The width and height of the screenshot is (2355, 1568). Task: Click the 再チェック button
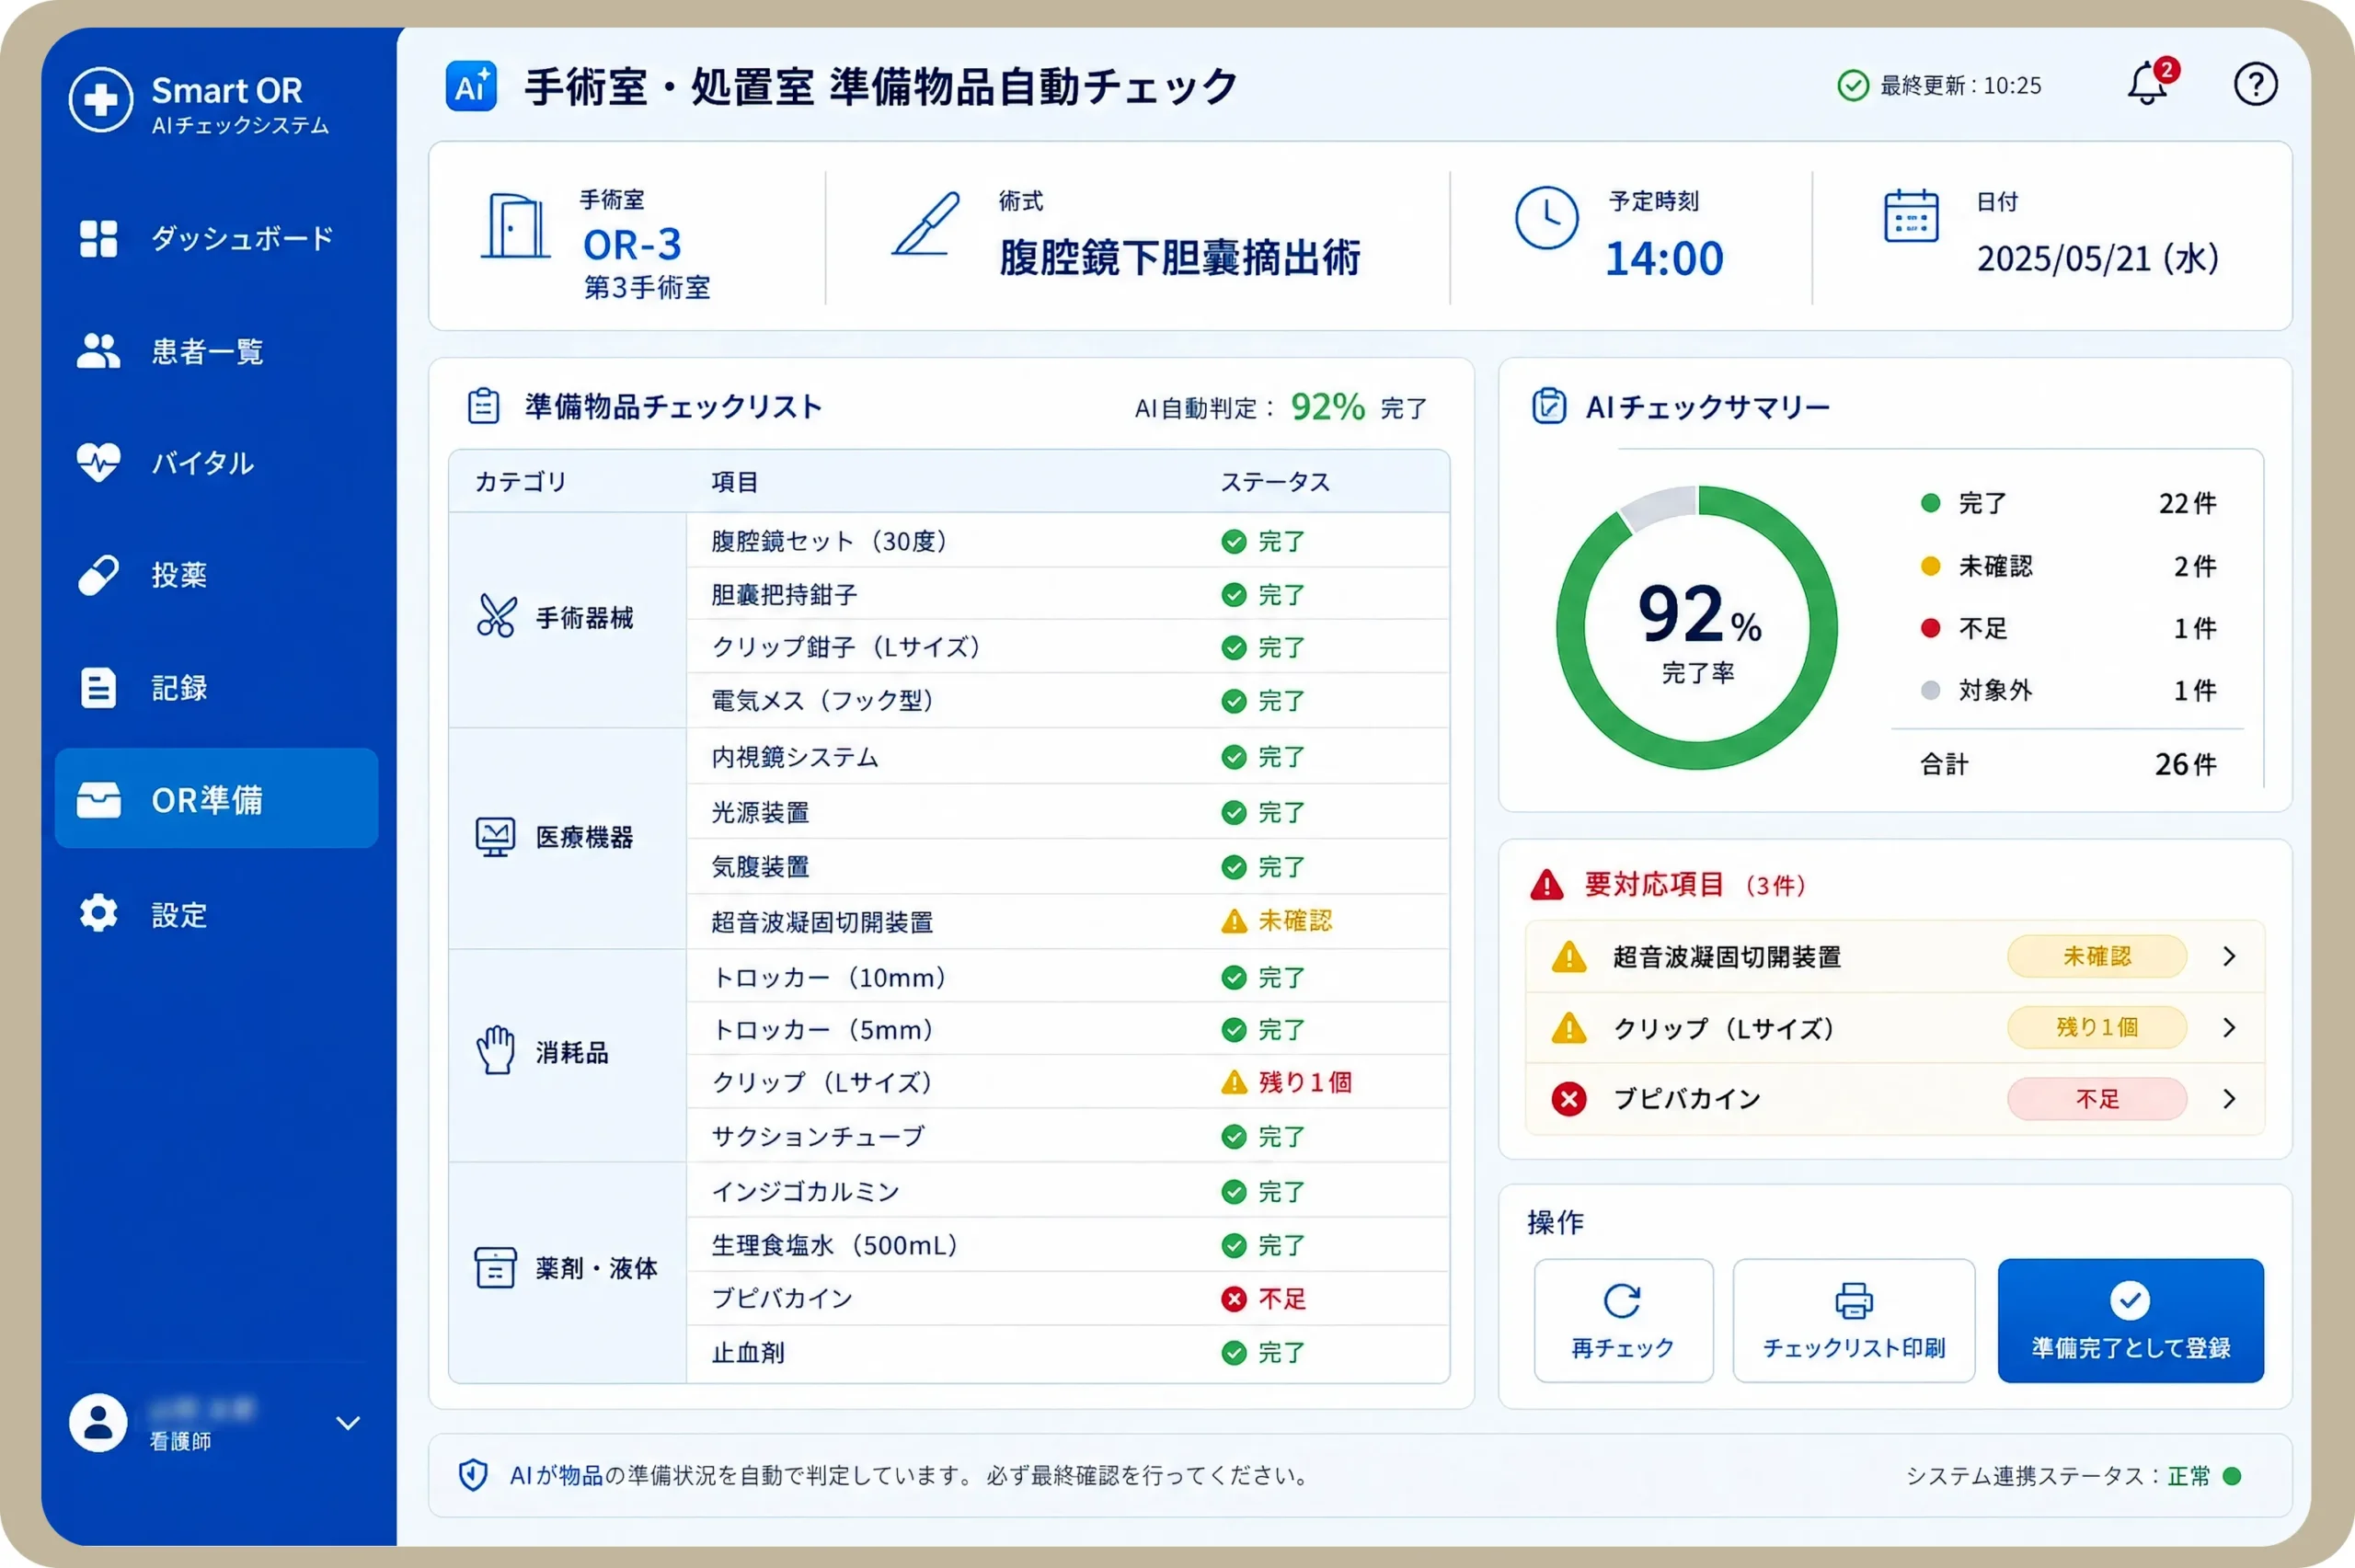click(1623, 1320)
